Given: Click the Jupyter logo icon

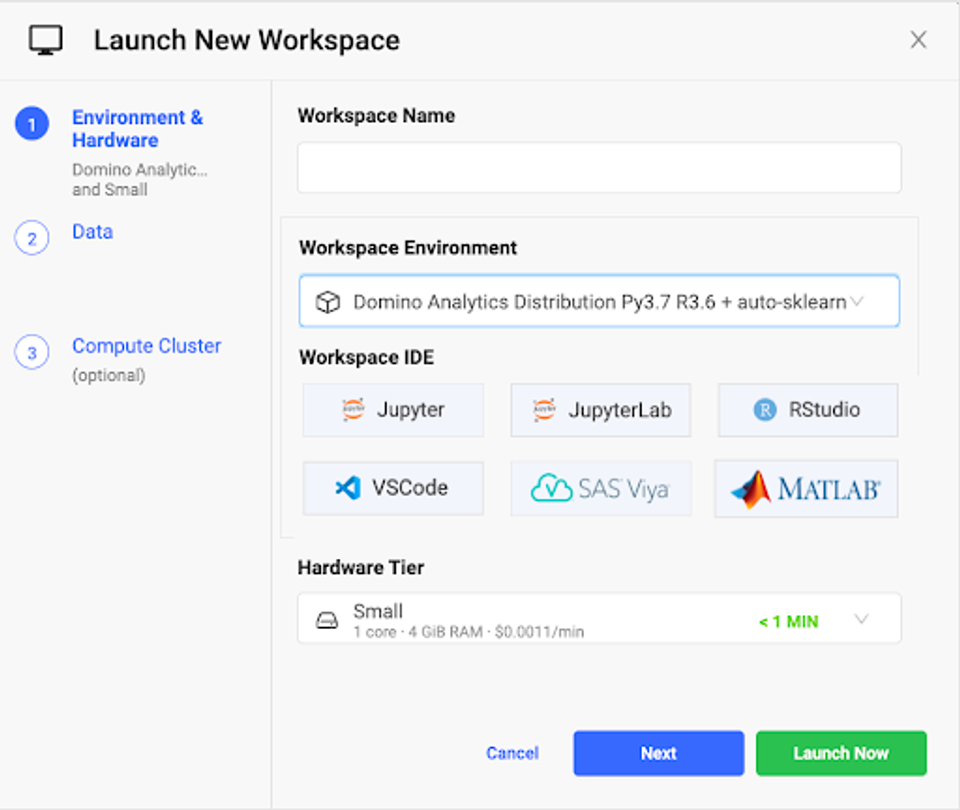Looking at the screenshot, I should coord(353,409).
